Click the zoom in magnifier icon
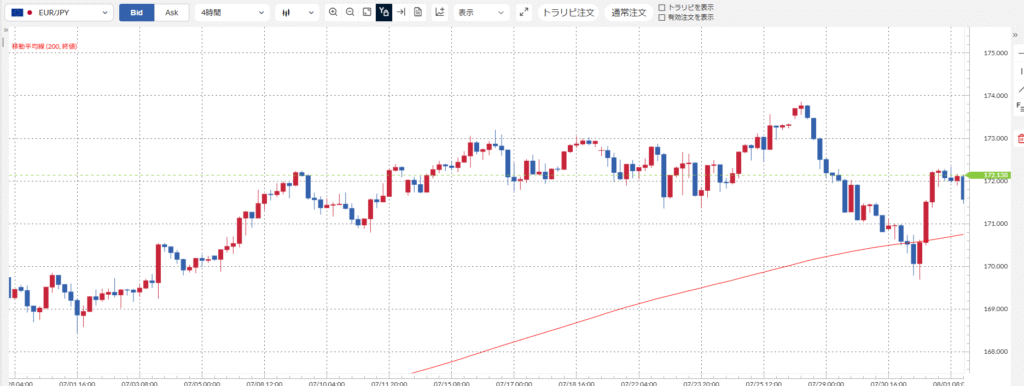 (333, 12)
